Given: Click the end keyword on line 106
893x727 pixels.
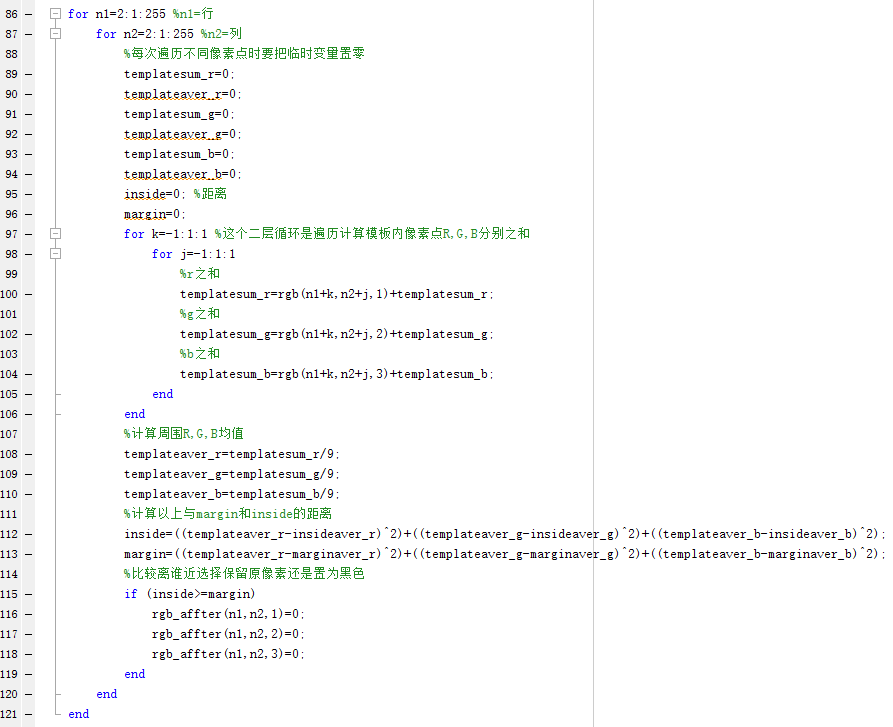Looking at the screenshot, I should click(134, 414).
